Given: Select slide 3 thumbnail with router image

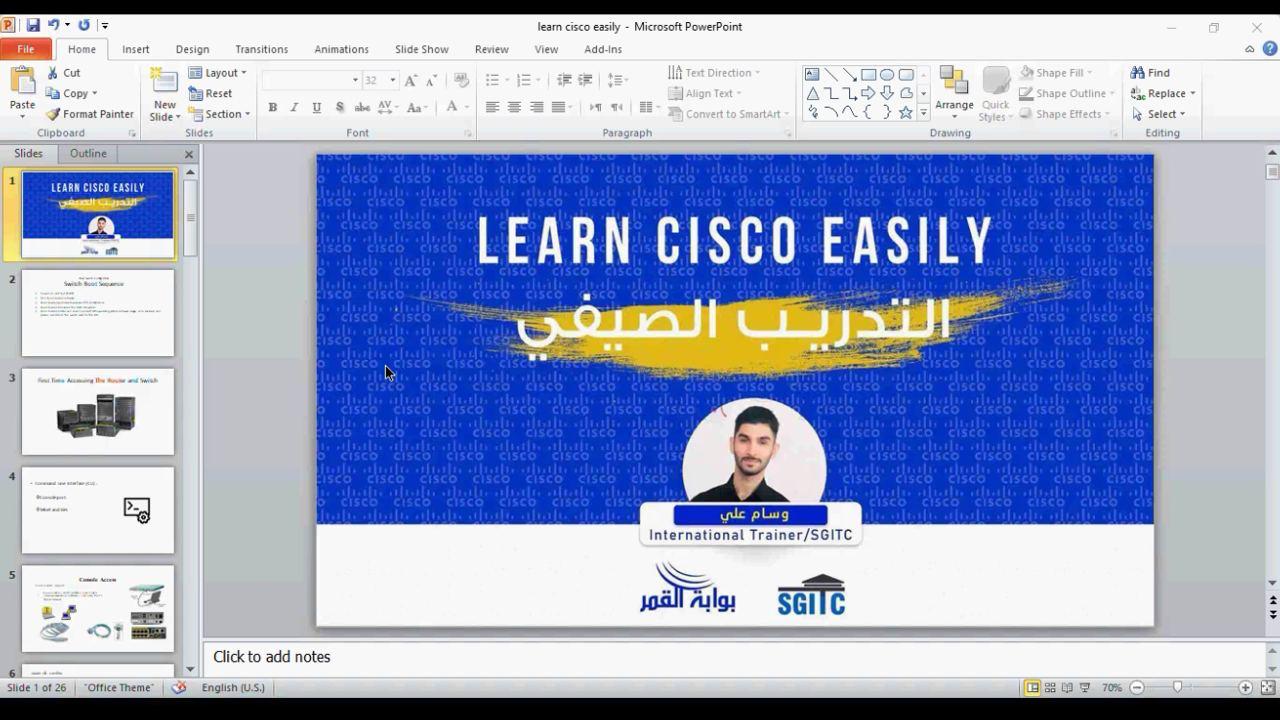Looking at the screenshot, I should 98,412.
